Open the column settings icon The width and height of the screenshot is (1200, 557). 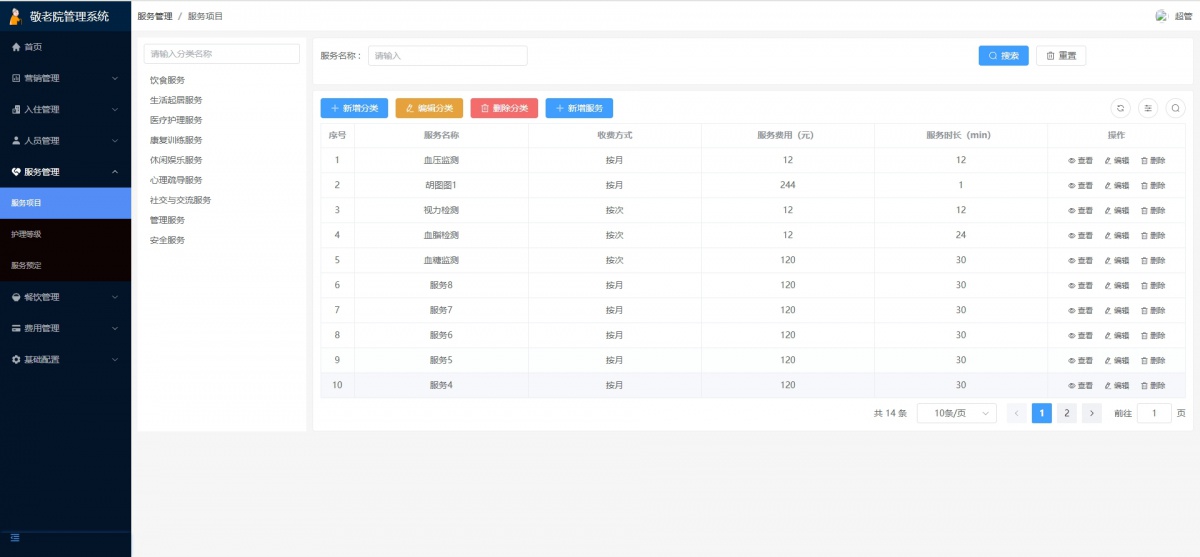pyautogui.click(x=1148, y=108)
